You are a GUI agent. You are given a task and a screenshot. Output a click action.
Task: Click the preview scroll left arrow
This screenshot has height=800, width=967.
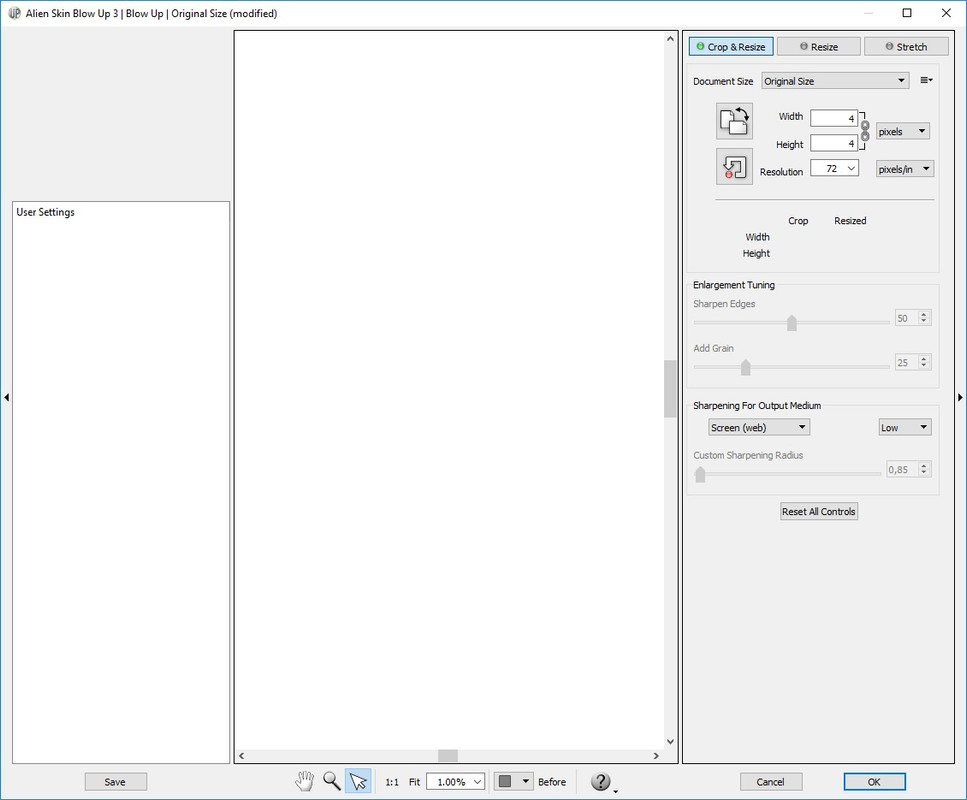[x=242, y=756]
